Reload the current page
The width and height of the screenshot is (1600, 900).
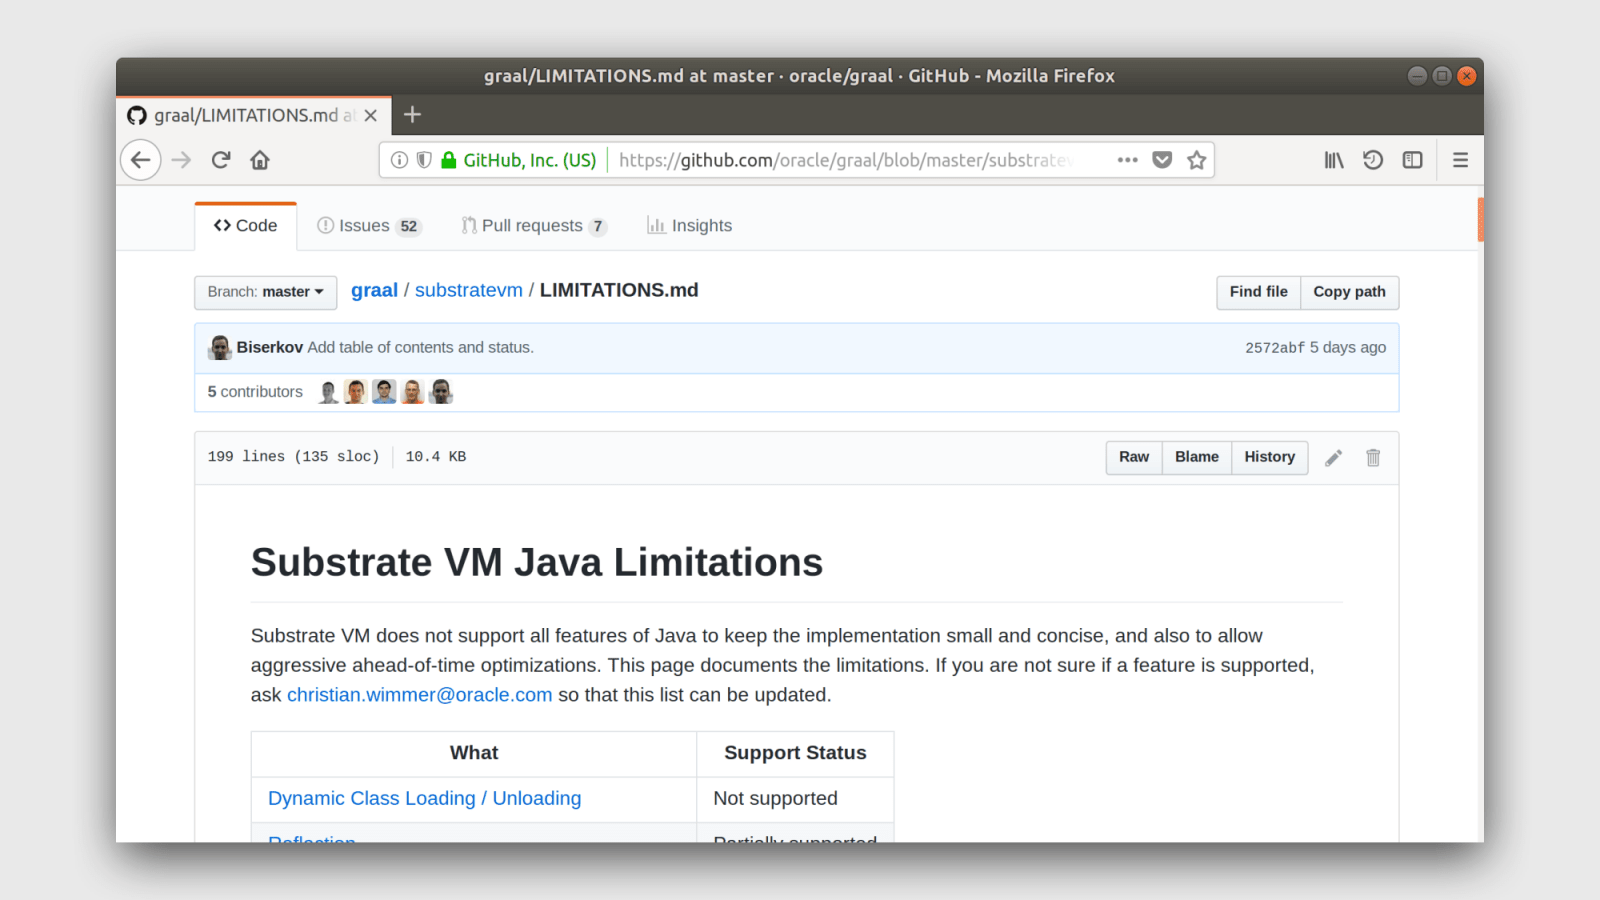221,160
